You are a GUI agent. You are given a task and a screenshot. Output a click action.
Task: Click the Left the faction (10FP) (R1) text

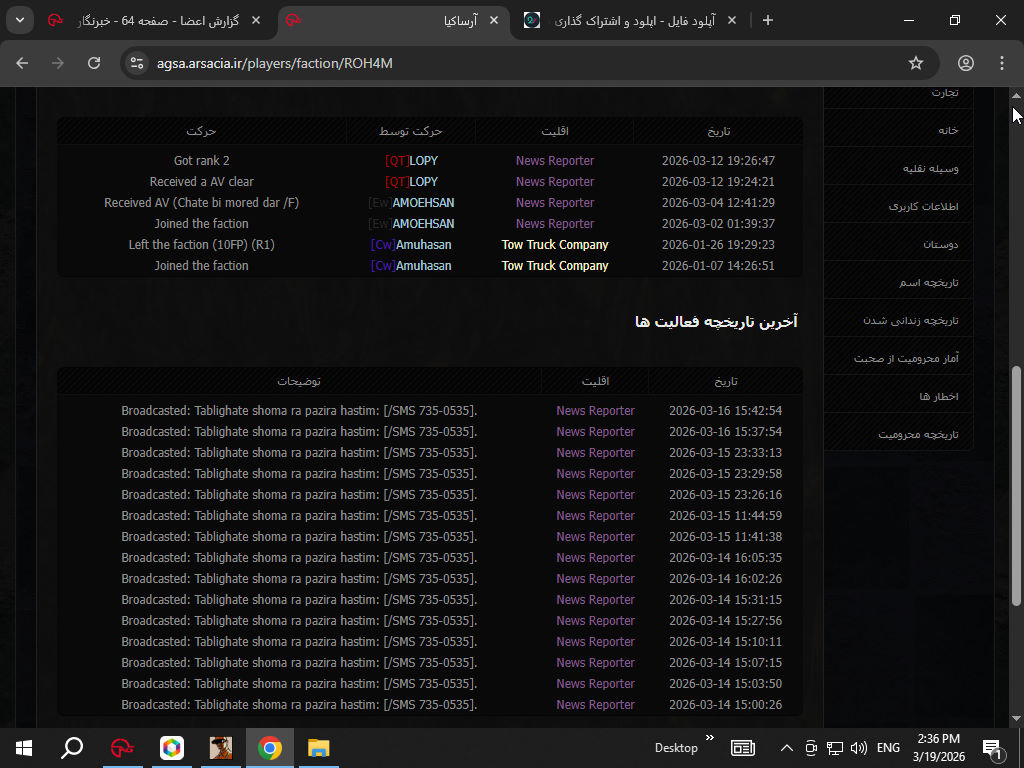point(201,244)
